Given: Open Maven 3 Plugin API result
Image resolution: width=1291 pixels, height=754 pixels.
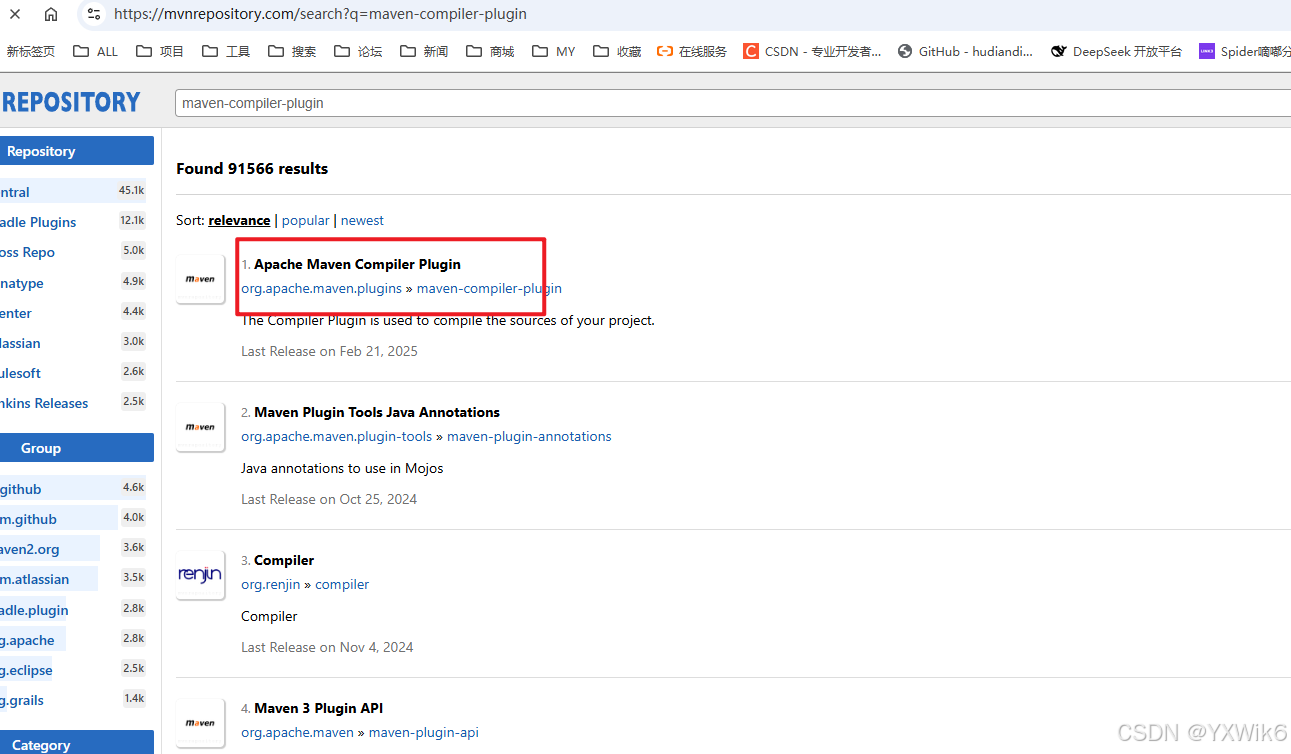Looking at the screenshot, I should coord(319,708).
